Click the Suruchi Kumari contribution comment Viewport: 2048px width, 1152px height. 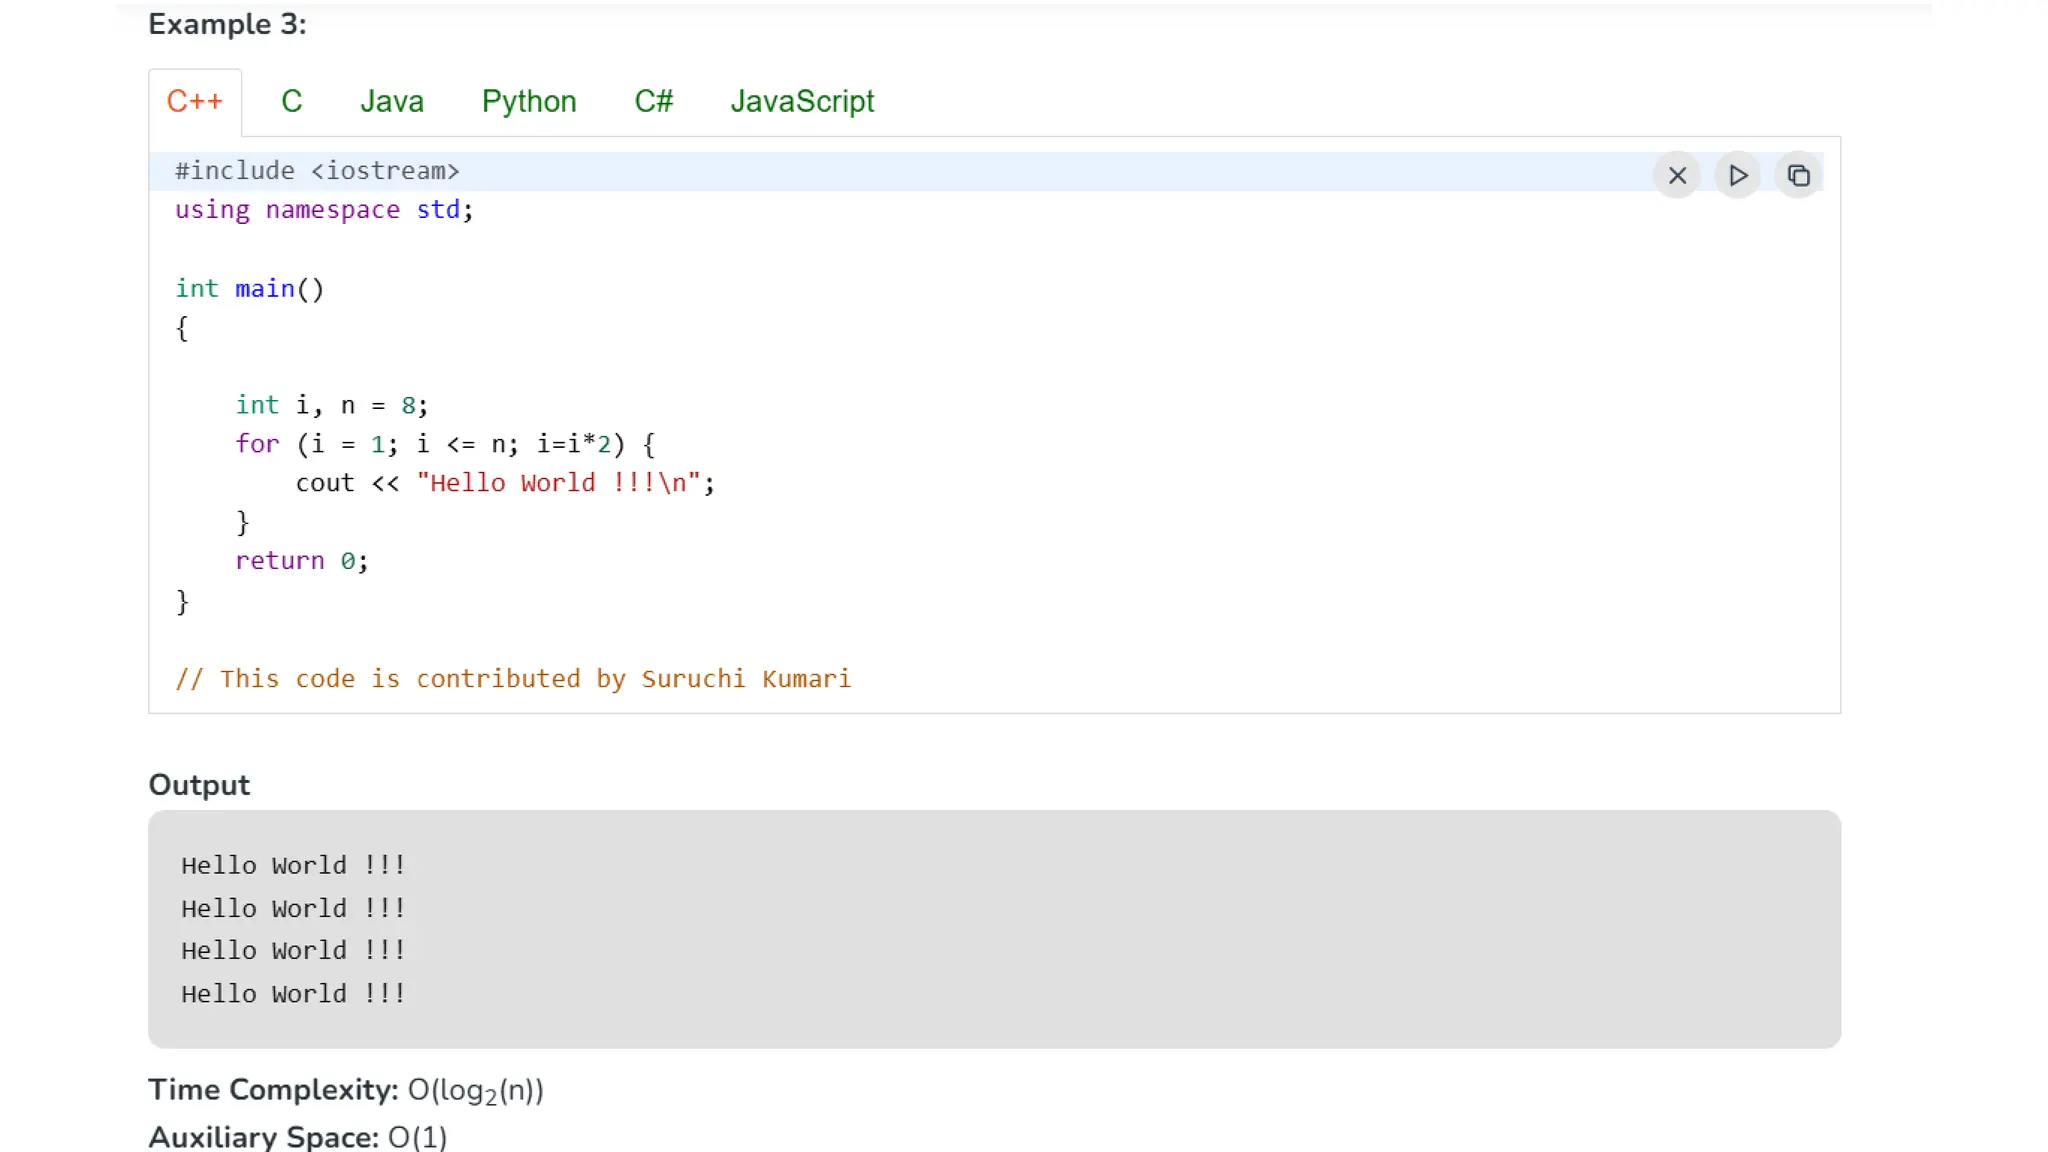click(513, 679)
